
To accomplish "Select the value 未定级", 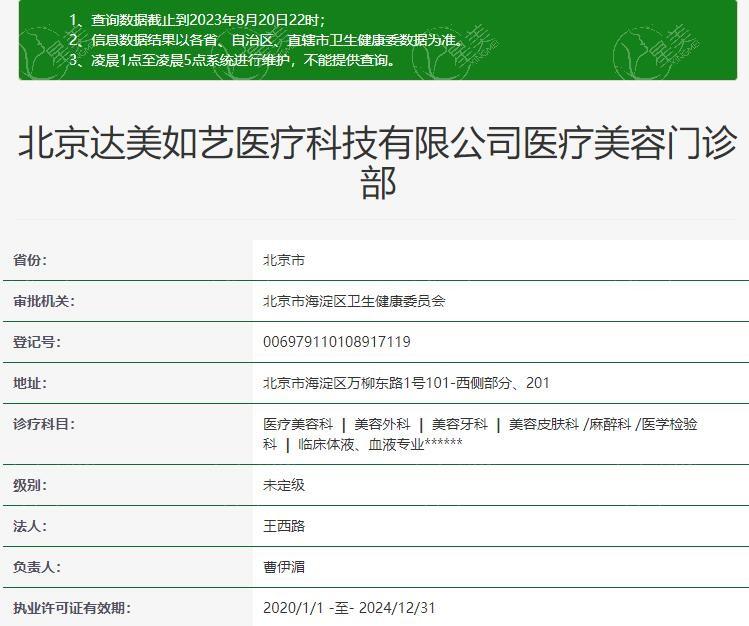I will (x=284, y=485).
